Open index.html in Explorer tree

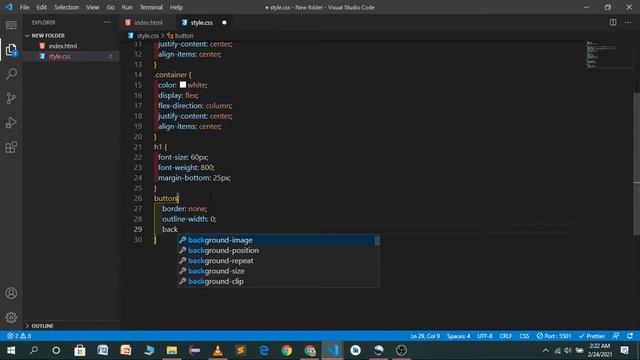coord(62,46)
